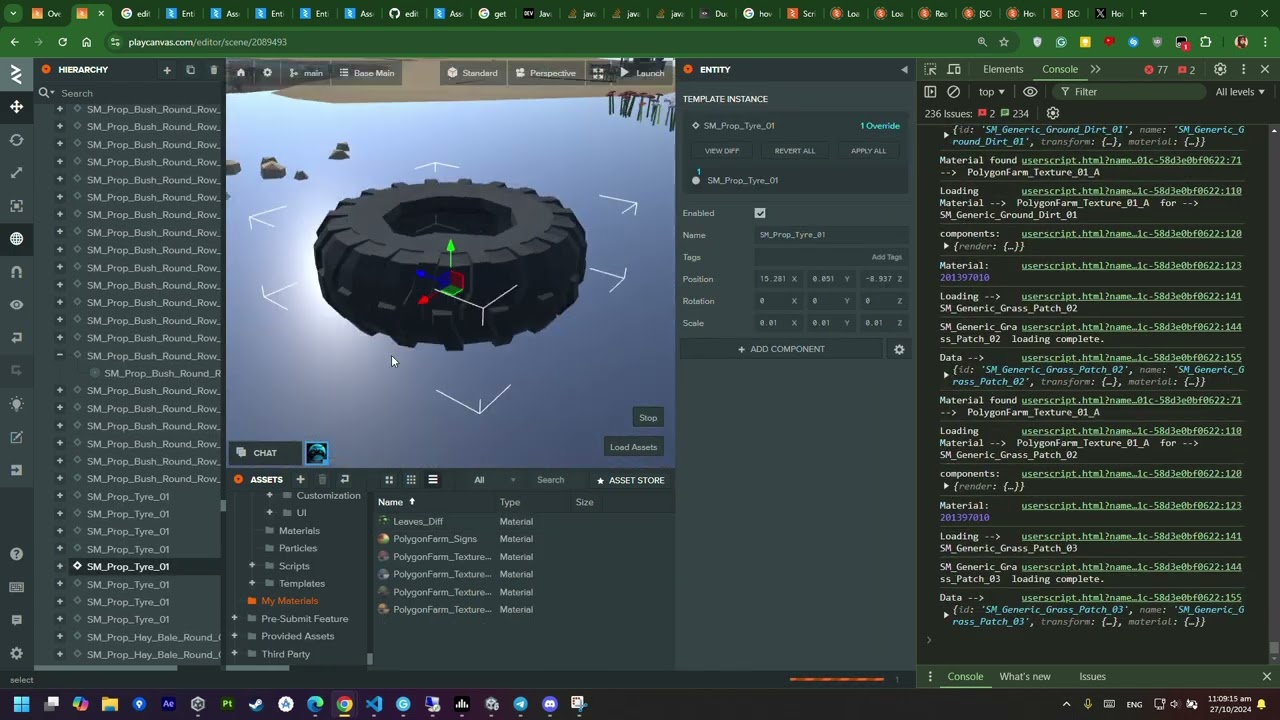Toggle viewport fullscreen icon

pyautogui.click(x=598, y=73)
